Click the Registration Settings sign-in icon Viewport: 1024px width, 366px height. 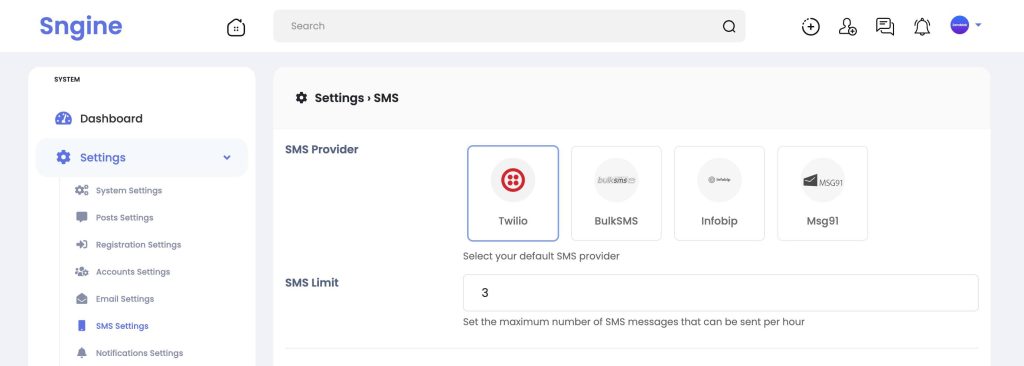[x=82, y=244]
